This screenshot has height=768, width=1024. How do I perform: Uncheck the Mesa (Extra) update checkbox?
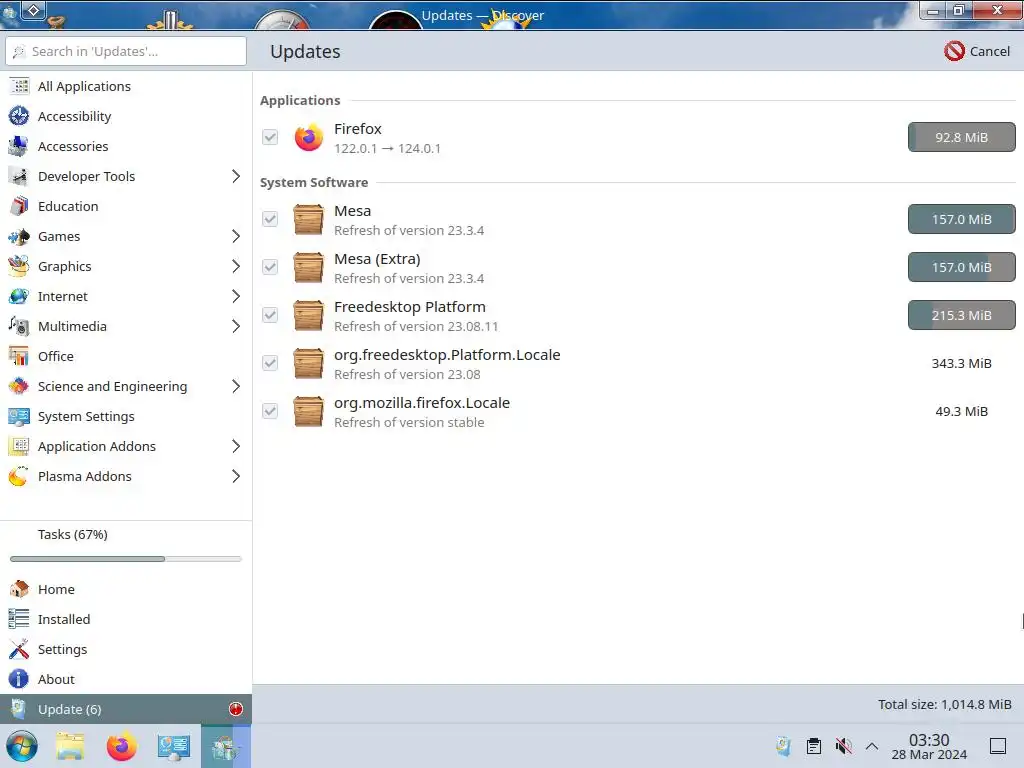(270, 267)
